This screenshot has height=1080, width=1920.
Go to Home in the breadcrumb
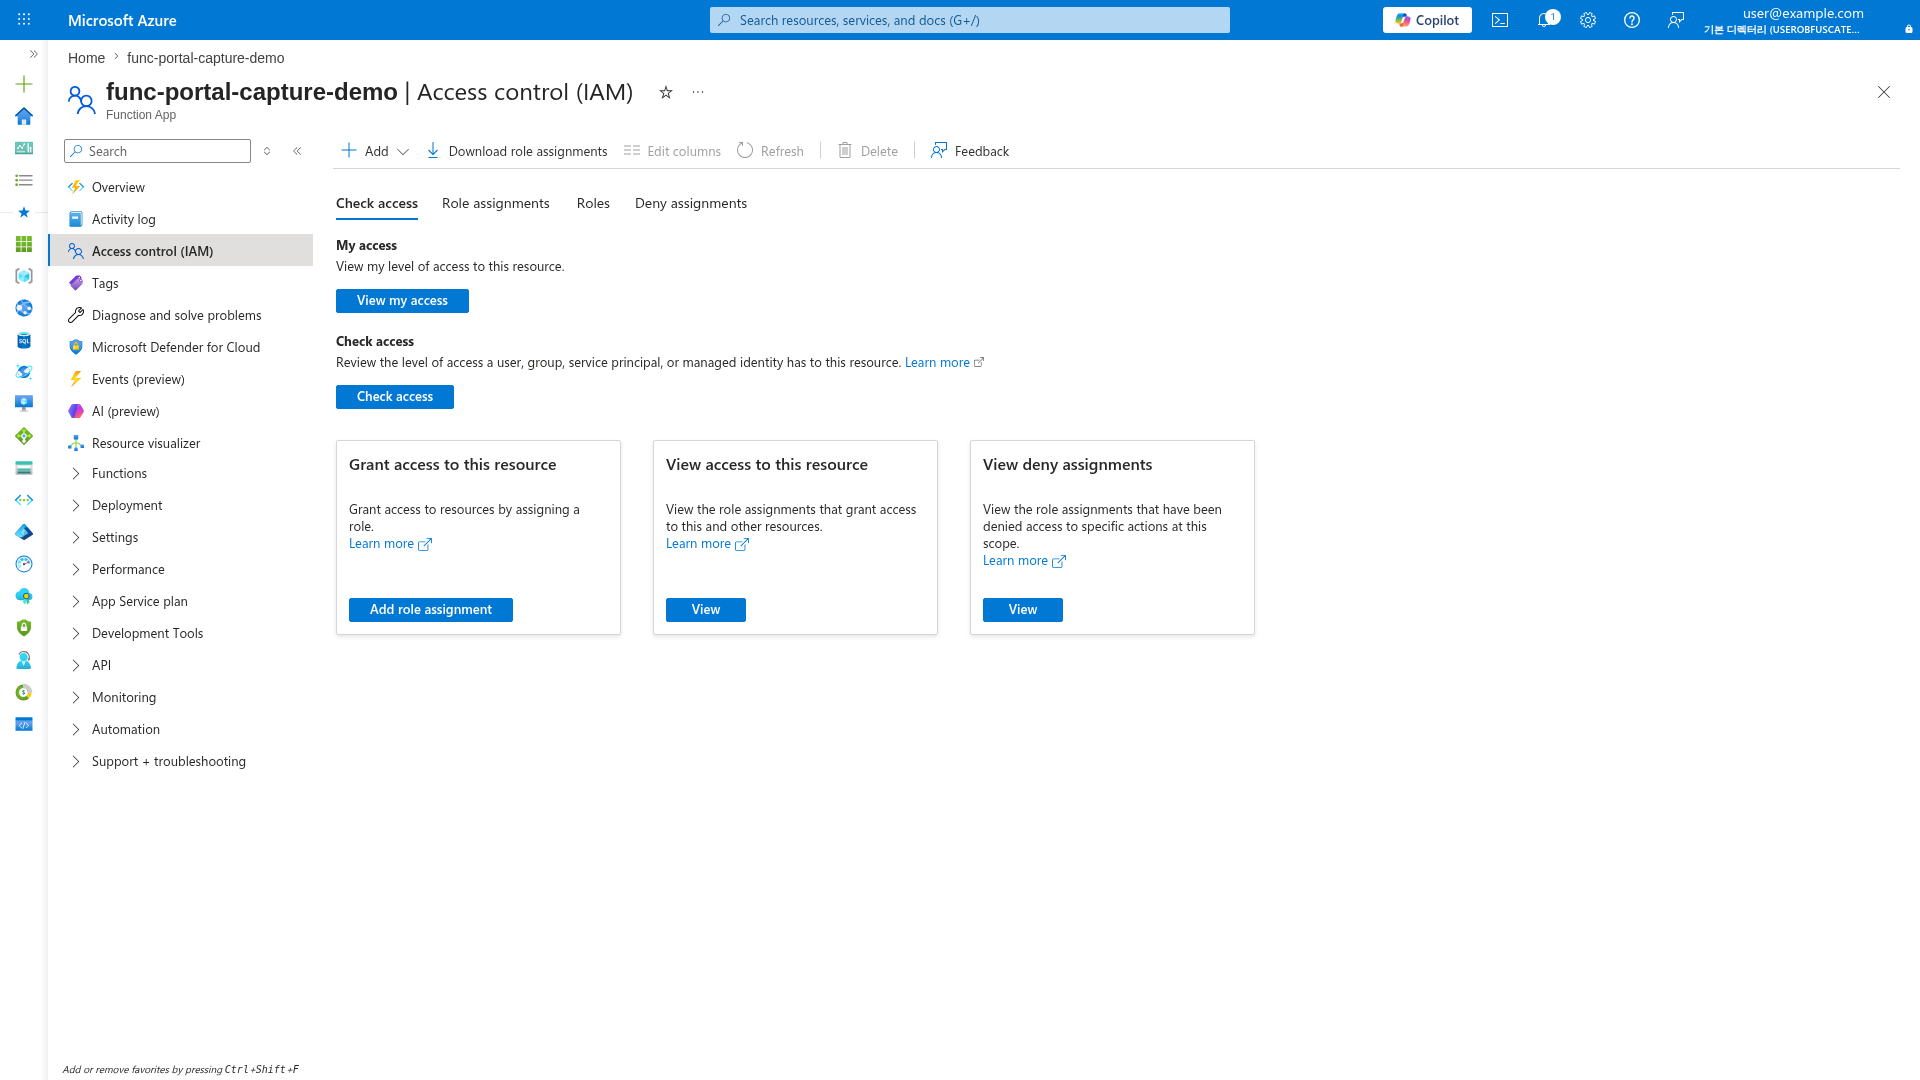tap(86, 58)
